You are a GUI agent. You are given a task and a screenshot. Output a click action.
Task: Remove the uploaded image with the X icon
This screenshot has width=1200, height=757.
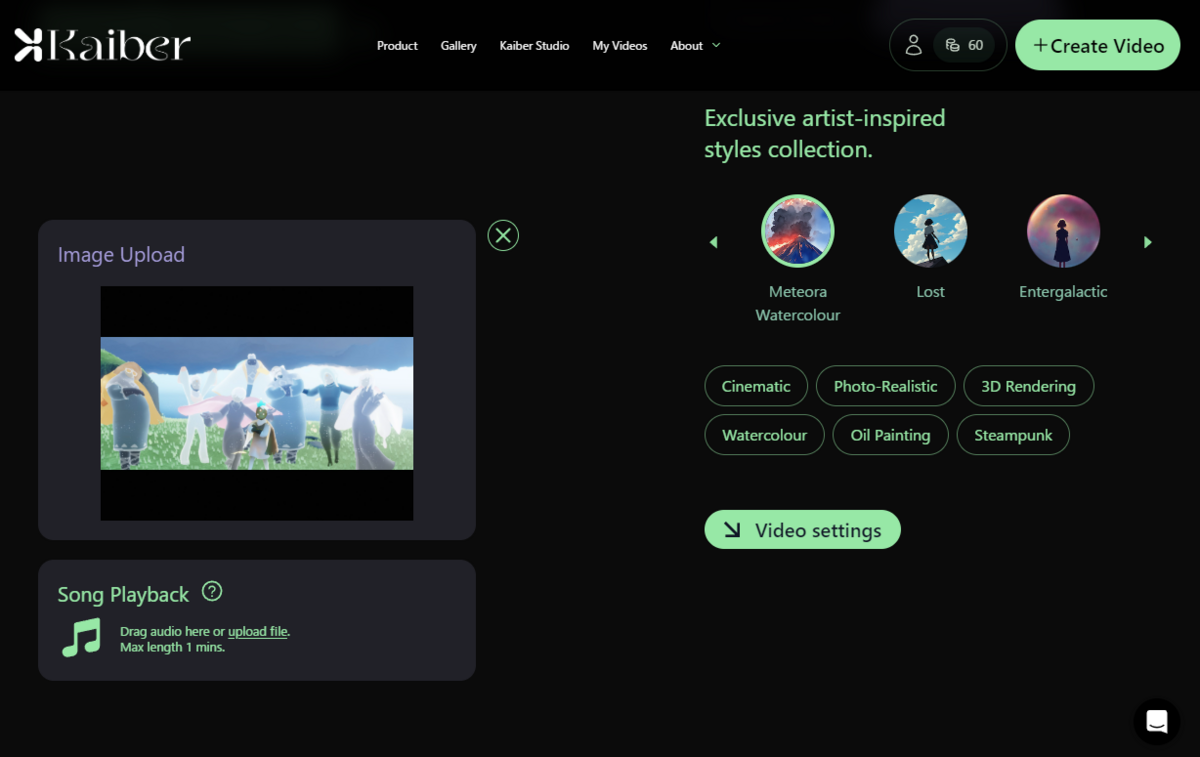[x=503, y=235]
